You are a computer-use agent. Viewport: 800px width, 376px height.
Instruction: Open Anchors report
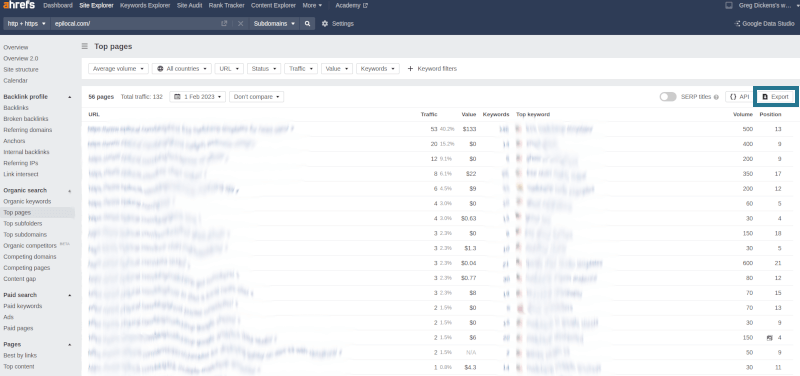tap(14, 141)
